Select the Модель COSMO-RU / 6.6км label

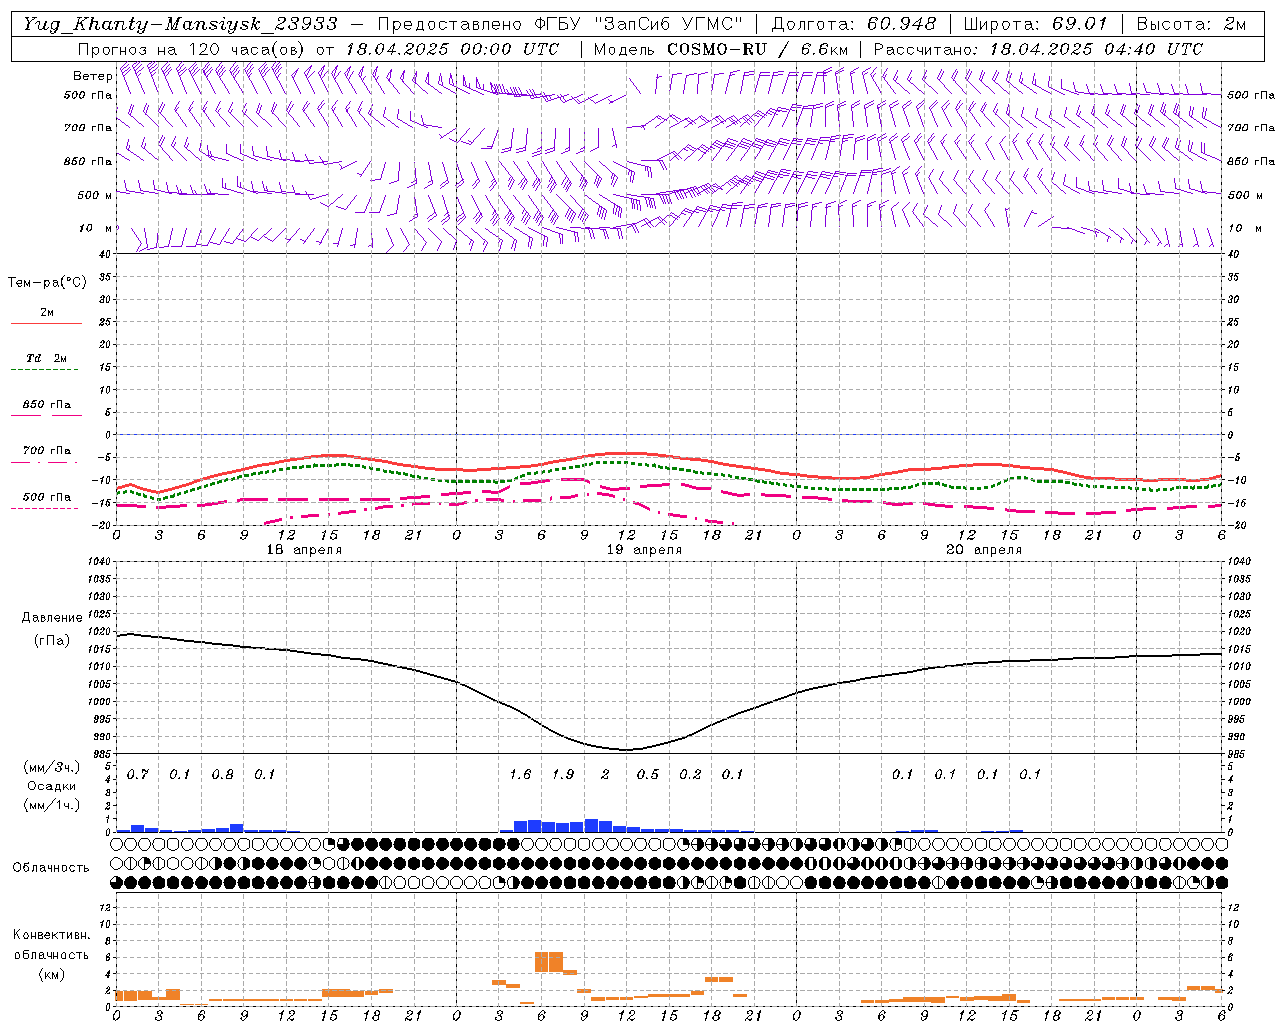click(x=721, y=49)
